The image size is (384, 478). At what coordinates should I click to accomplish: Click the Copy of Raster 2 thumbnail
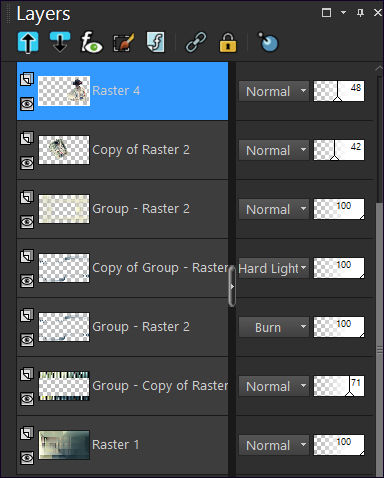point(64,150)
